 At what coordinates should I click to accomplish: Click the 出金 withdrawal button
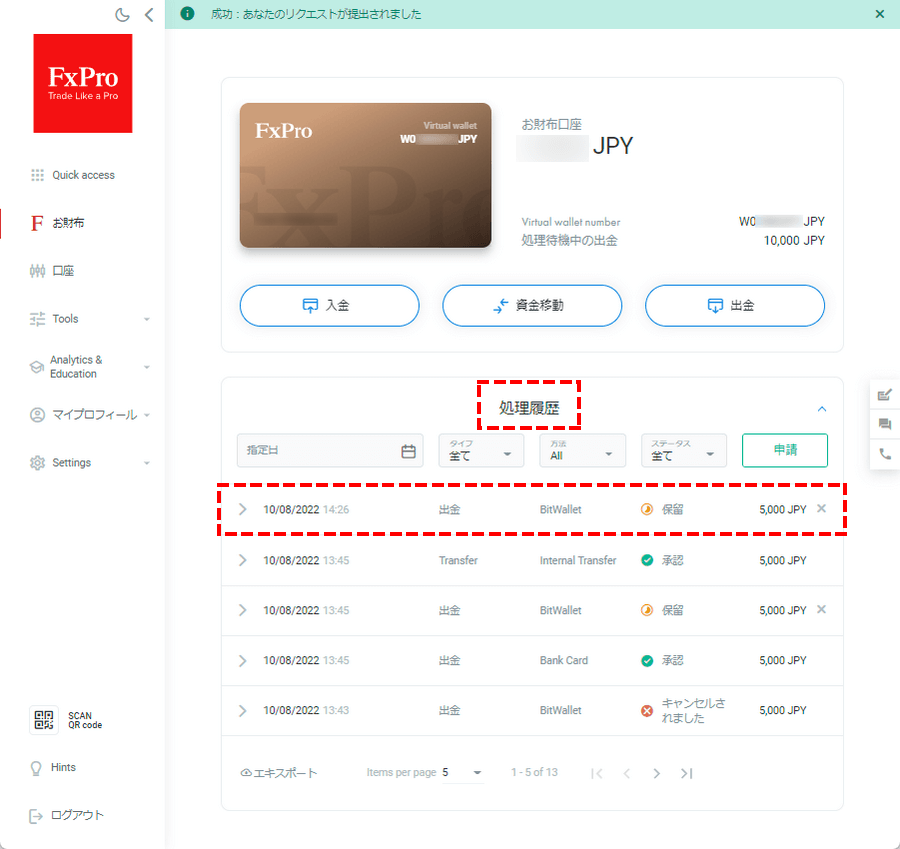[735, 305]
